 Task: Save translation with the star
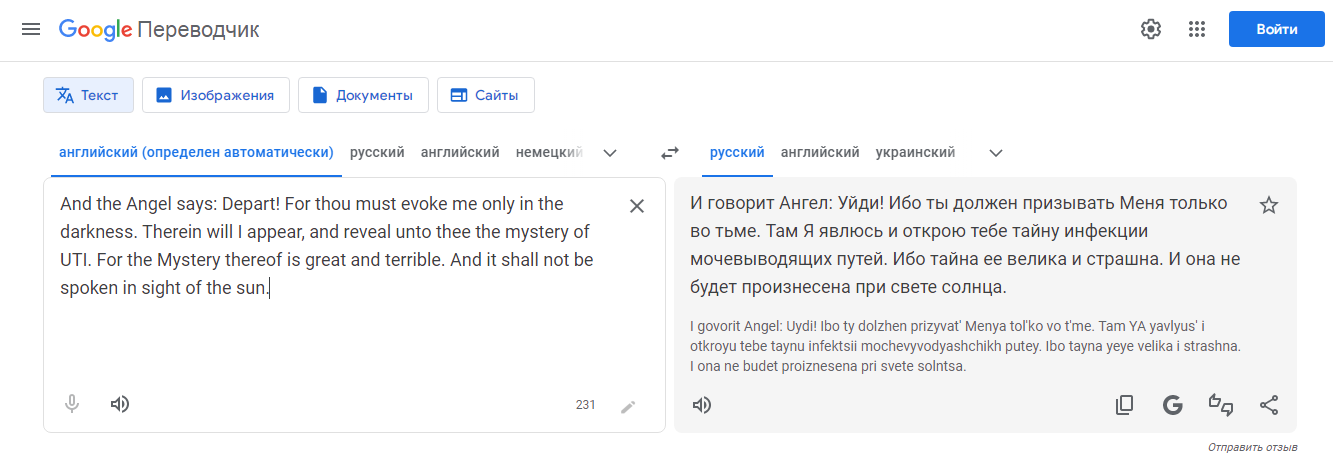pyautogui.click(x=1269, y=206)
